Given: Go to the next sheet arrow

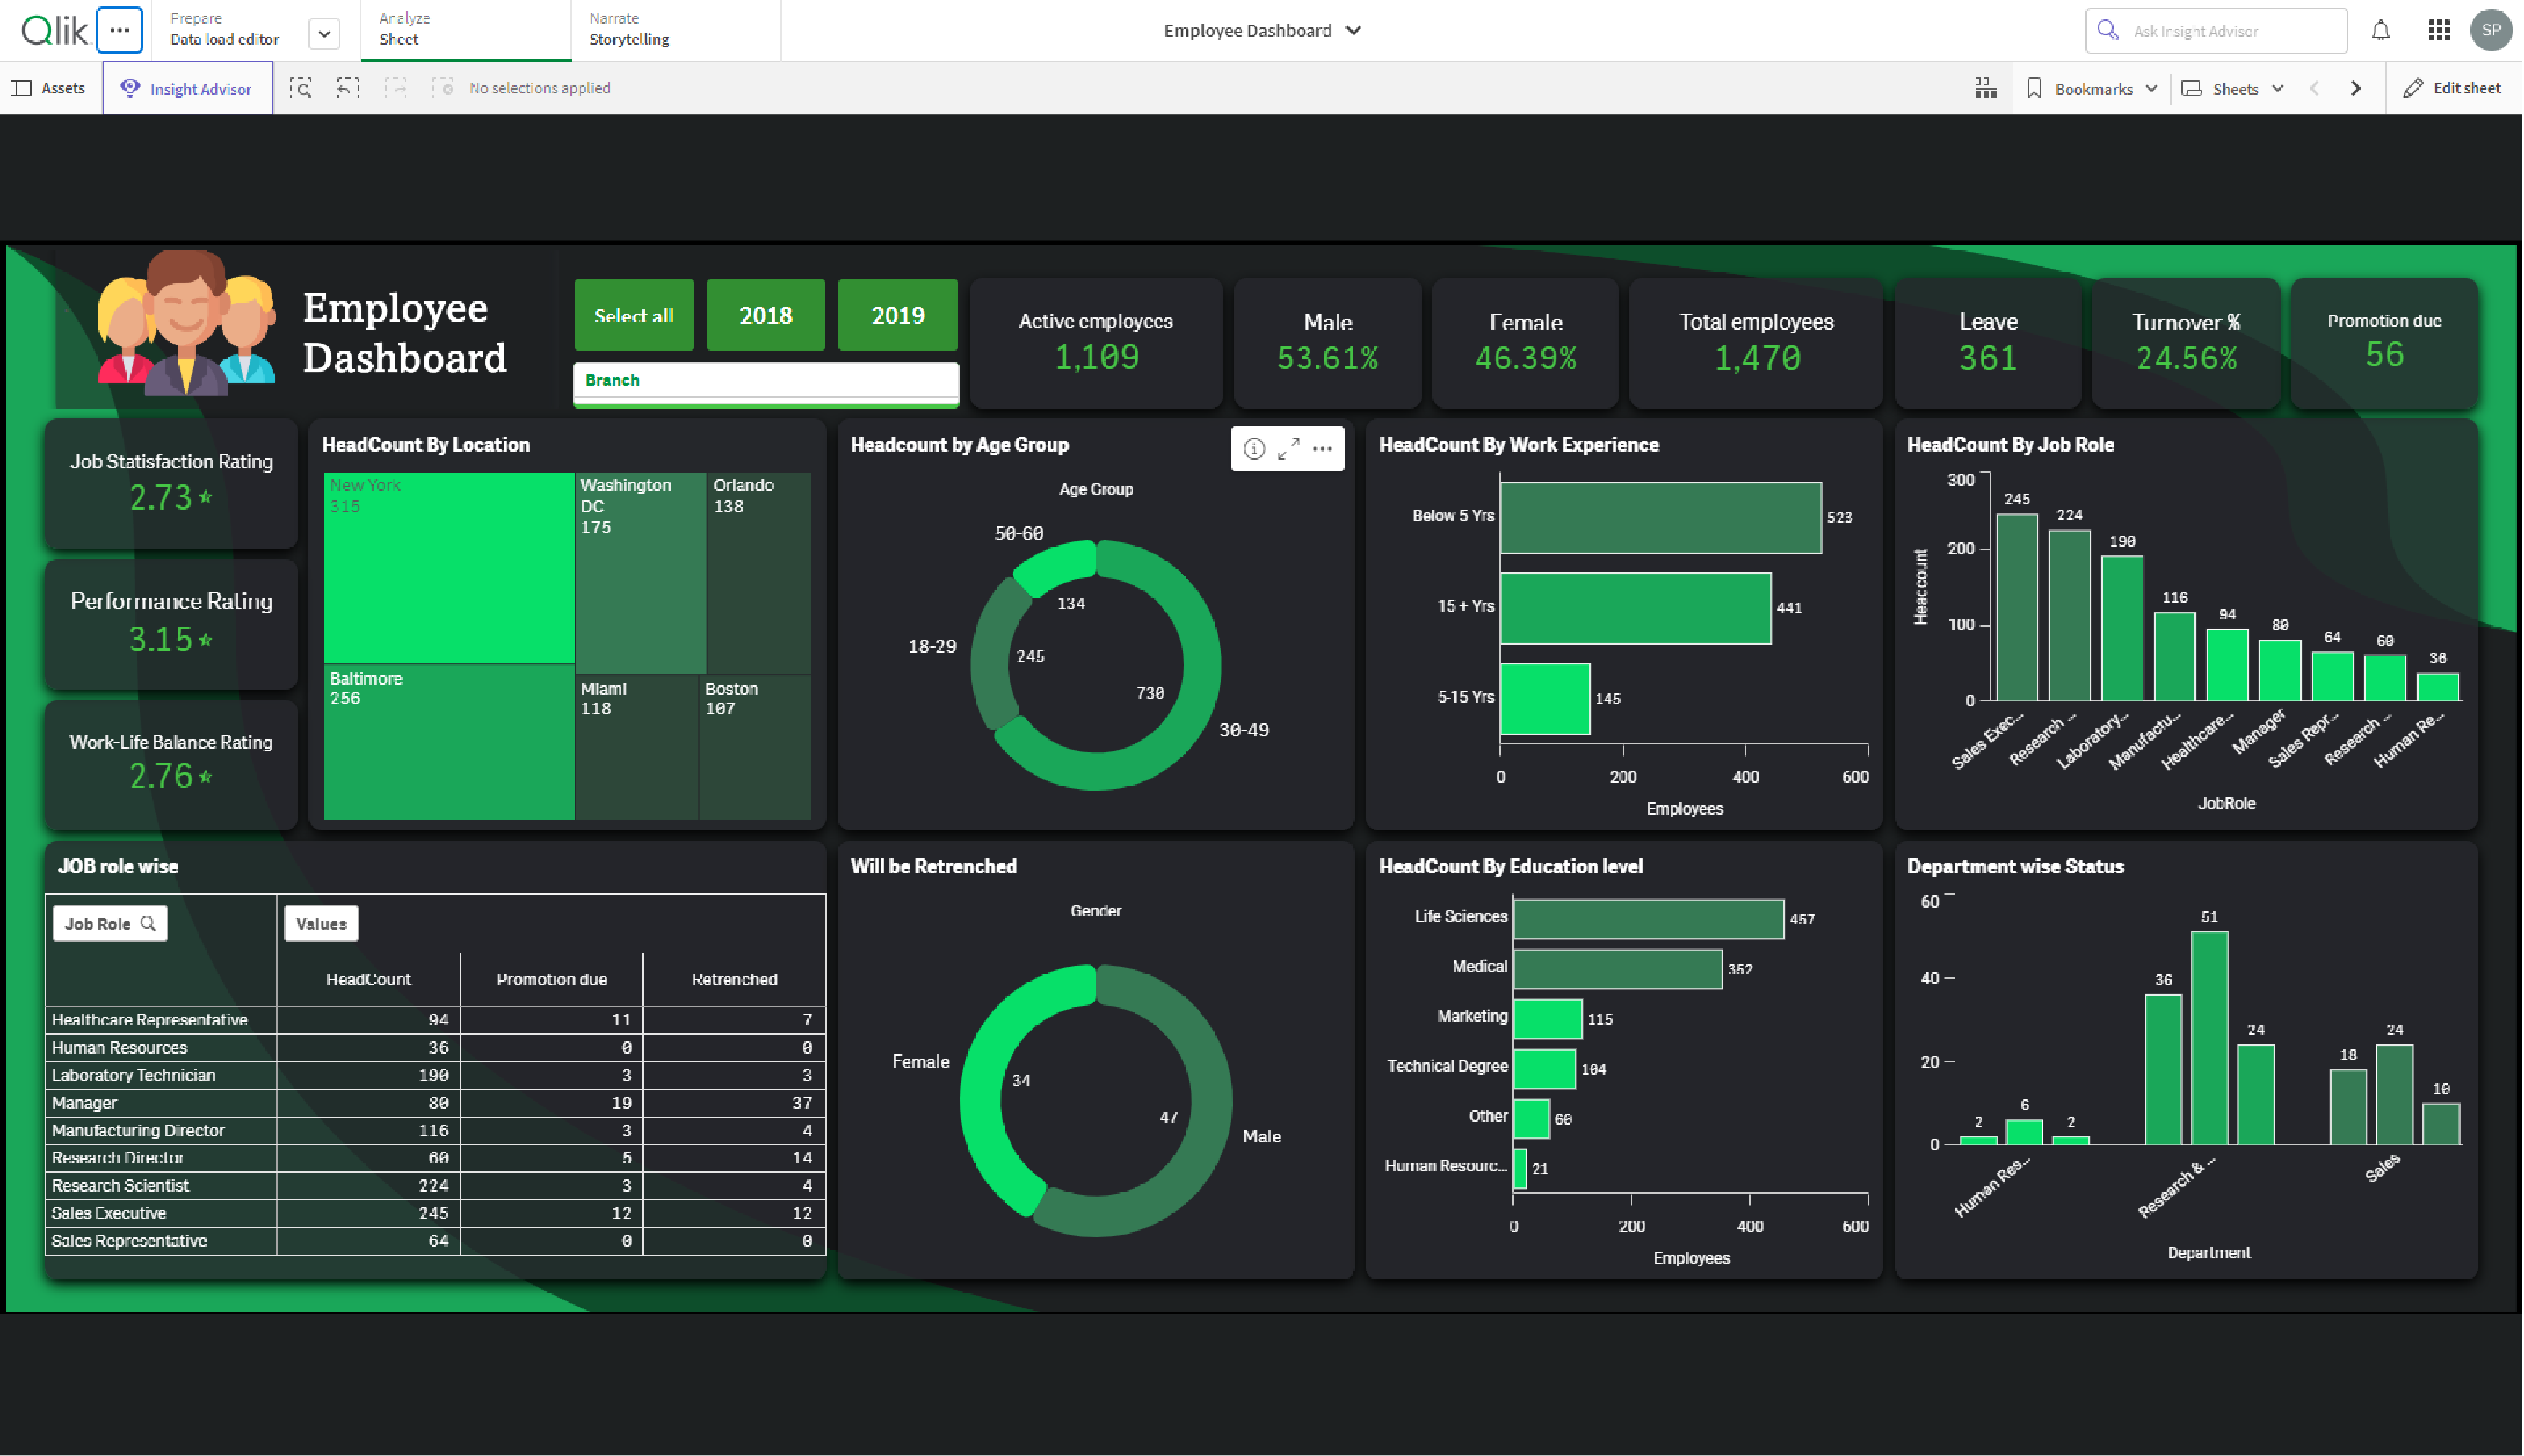Looking at the screenshot, I should 2356,88.
